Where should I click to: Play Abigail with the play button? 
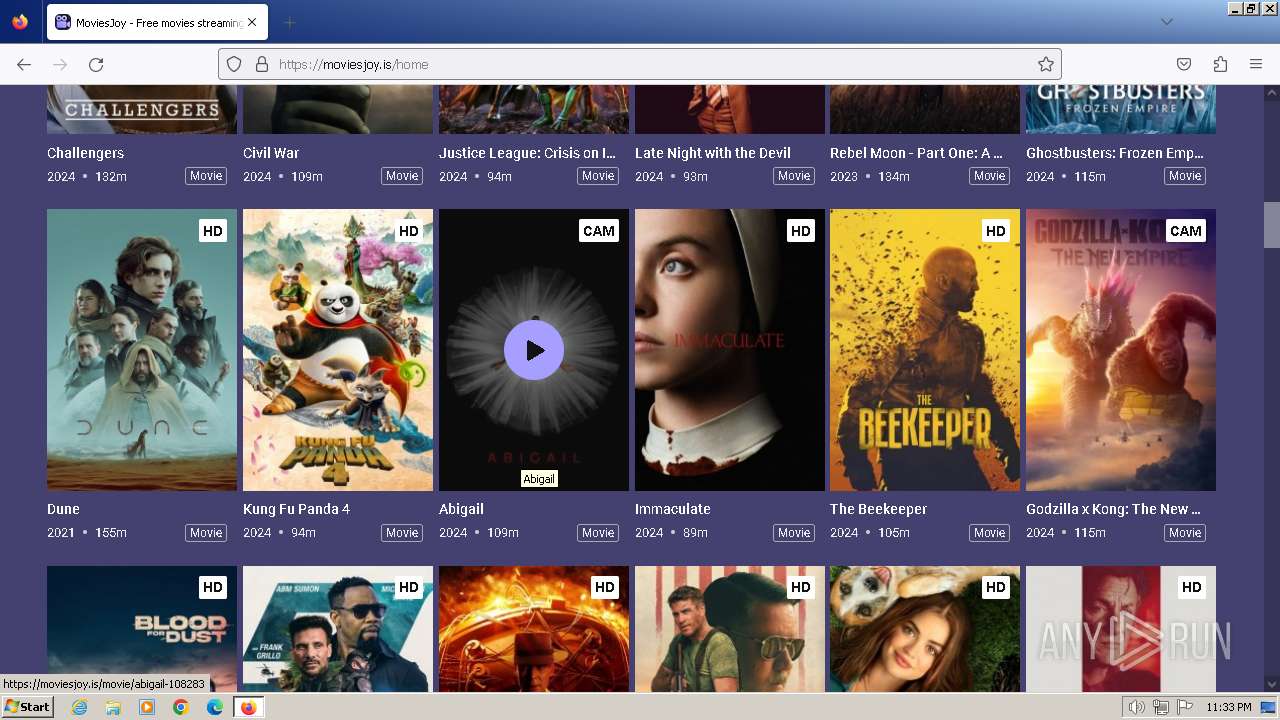(x=534, y=350)
